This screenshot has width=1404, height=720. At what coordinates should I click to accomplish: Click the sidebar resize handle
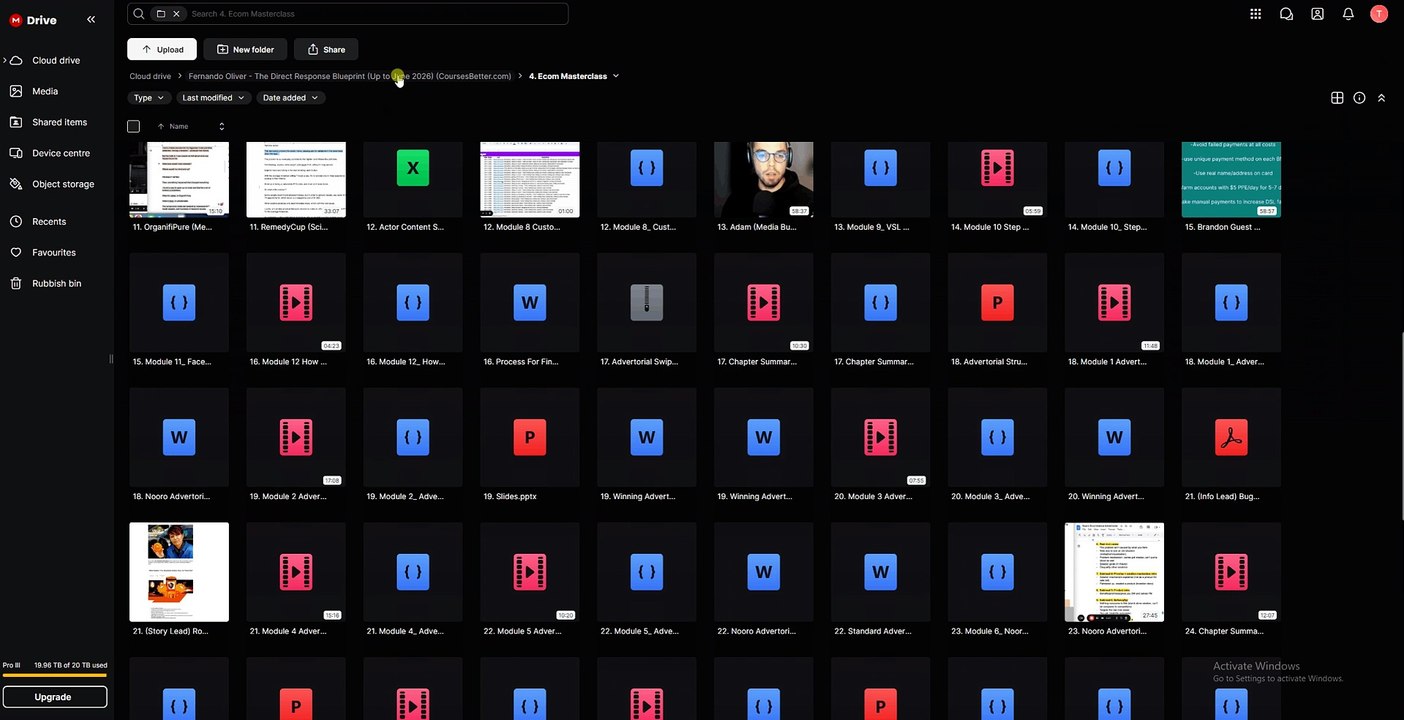111,359
